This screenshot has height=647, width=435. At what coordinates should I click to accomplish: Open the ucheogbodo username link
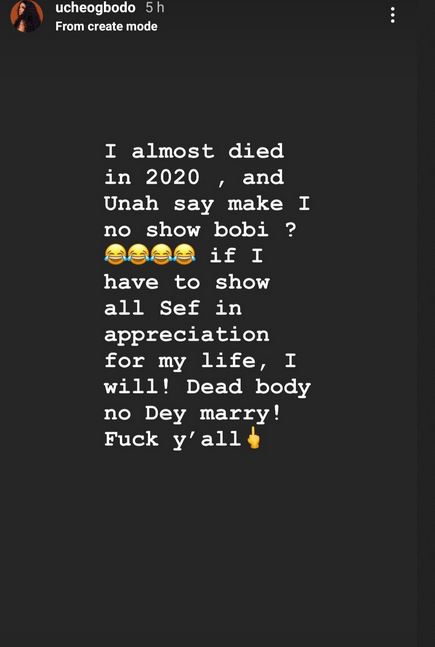coord(95,8)
